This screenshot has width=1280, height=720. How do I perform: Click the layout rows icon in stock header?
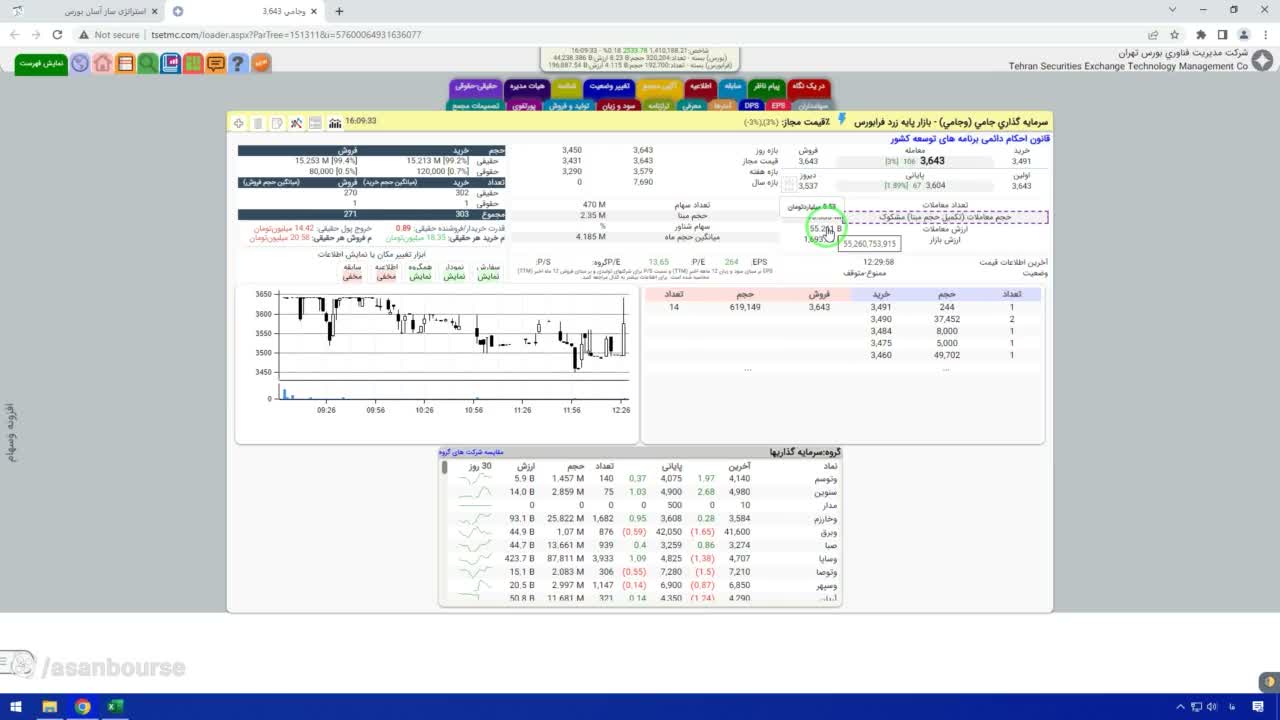315,123
